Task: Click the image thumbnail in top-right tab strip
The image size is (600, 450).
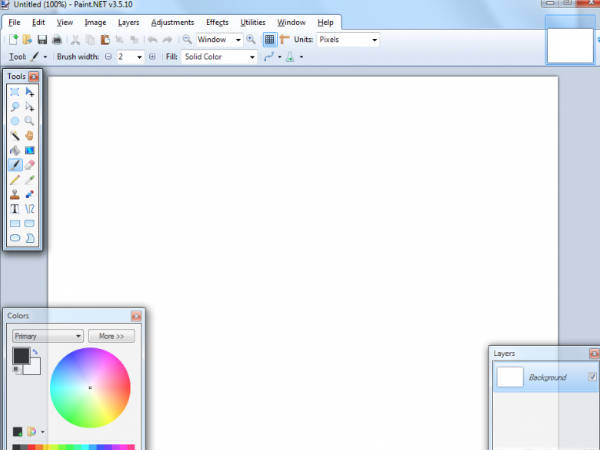Action: point(570,45)
